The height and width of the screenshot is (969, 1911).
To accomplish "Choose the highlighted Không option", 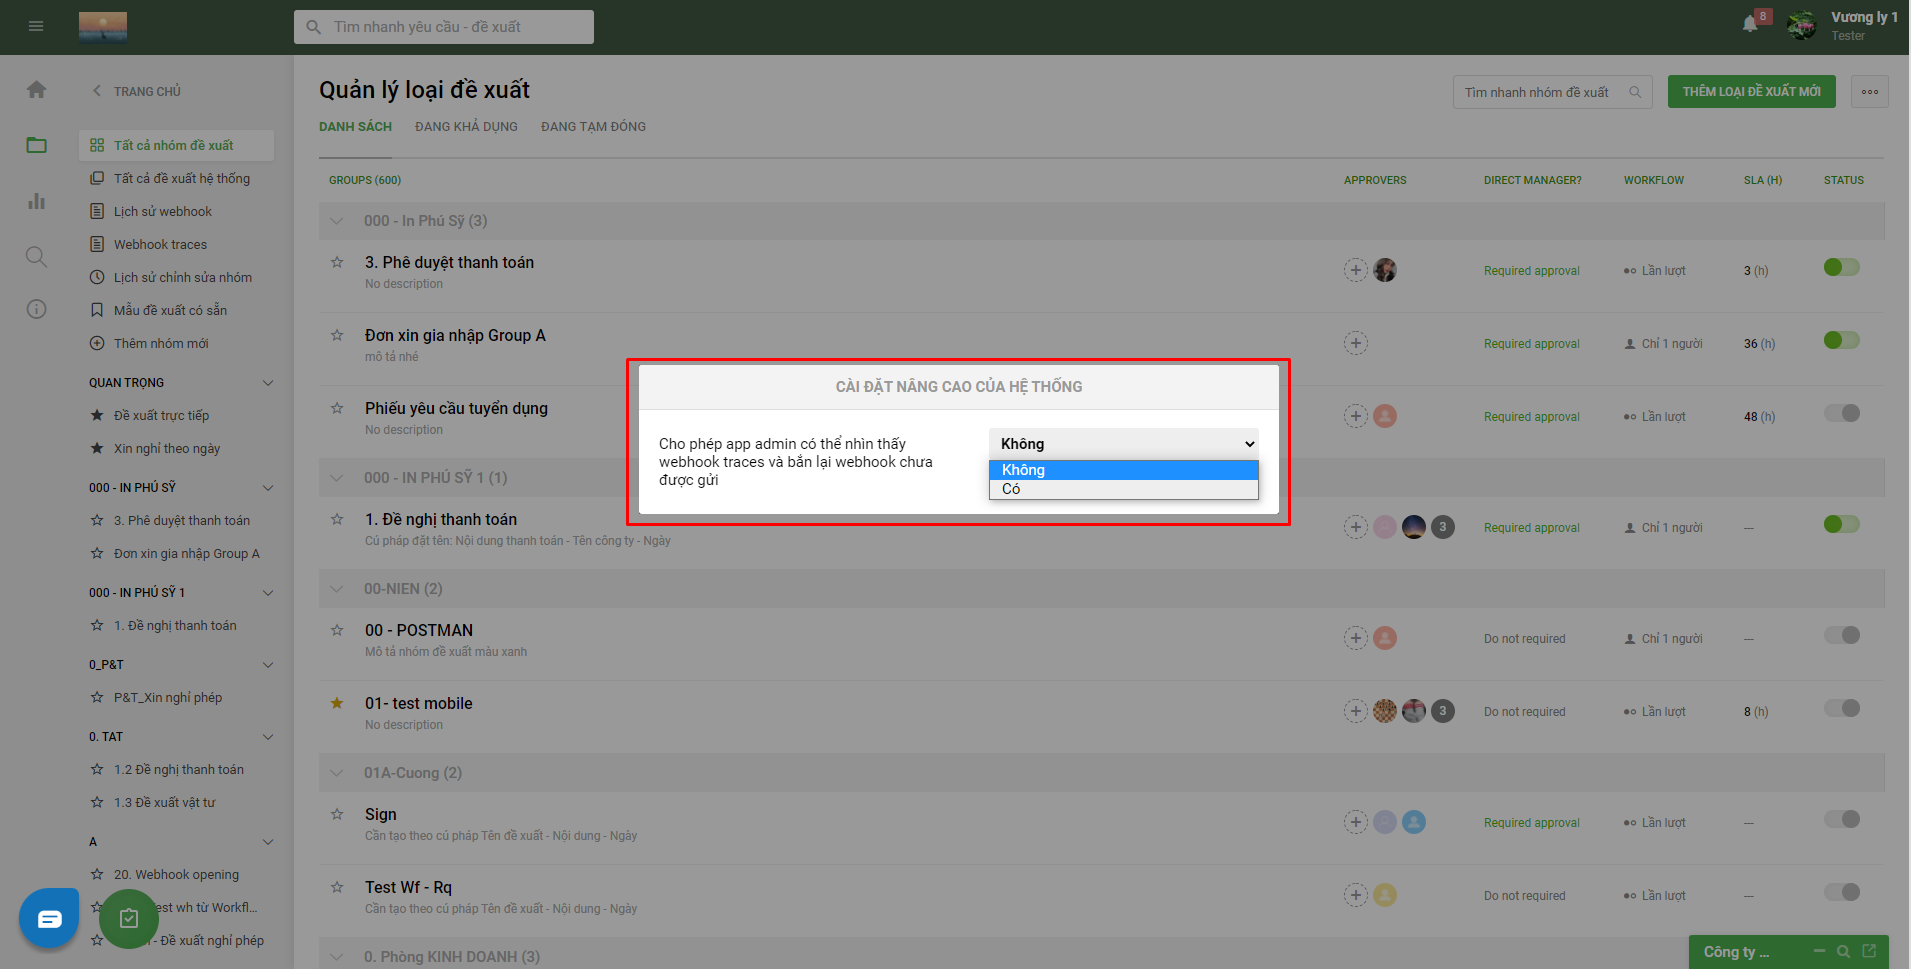I will pyautogui.click(x=1123, y=470).
